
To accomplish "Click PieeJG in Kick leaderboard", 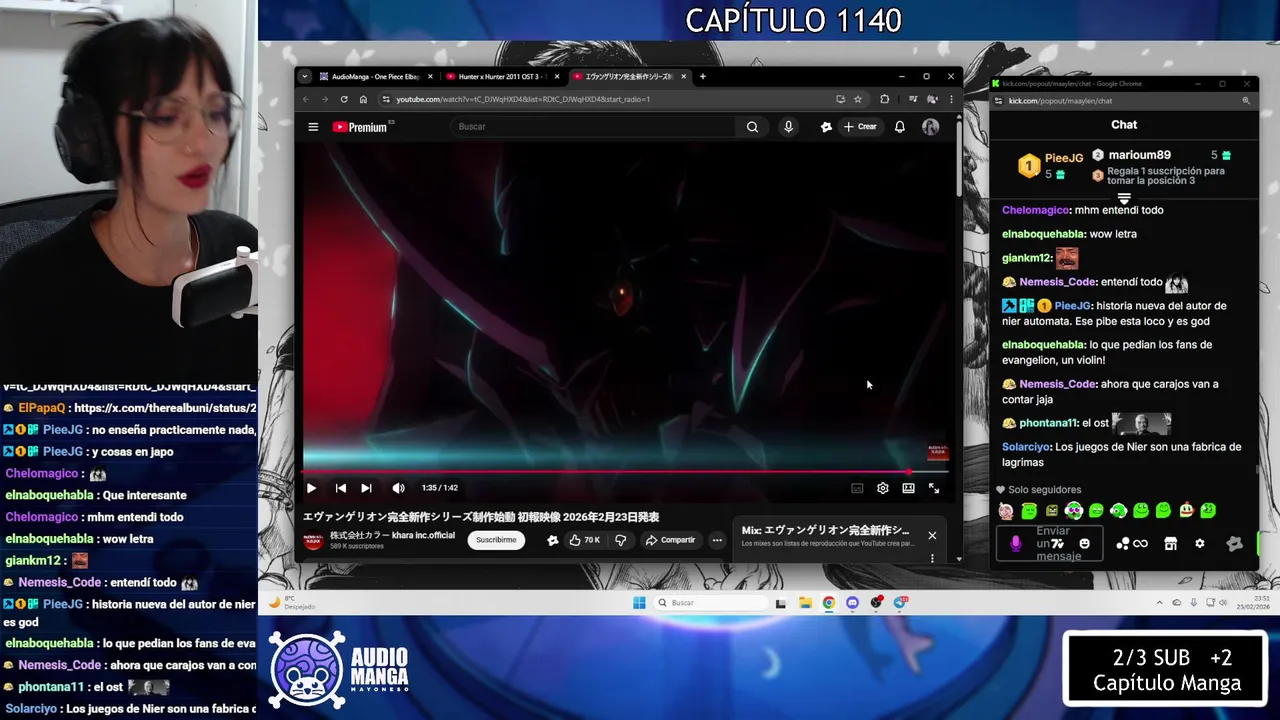I will (1063, 158).
